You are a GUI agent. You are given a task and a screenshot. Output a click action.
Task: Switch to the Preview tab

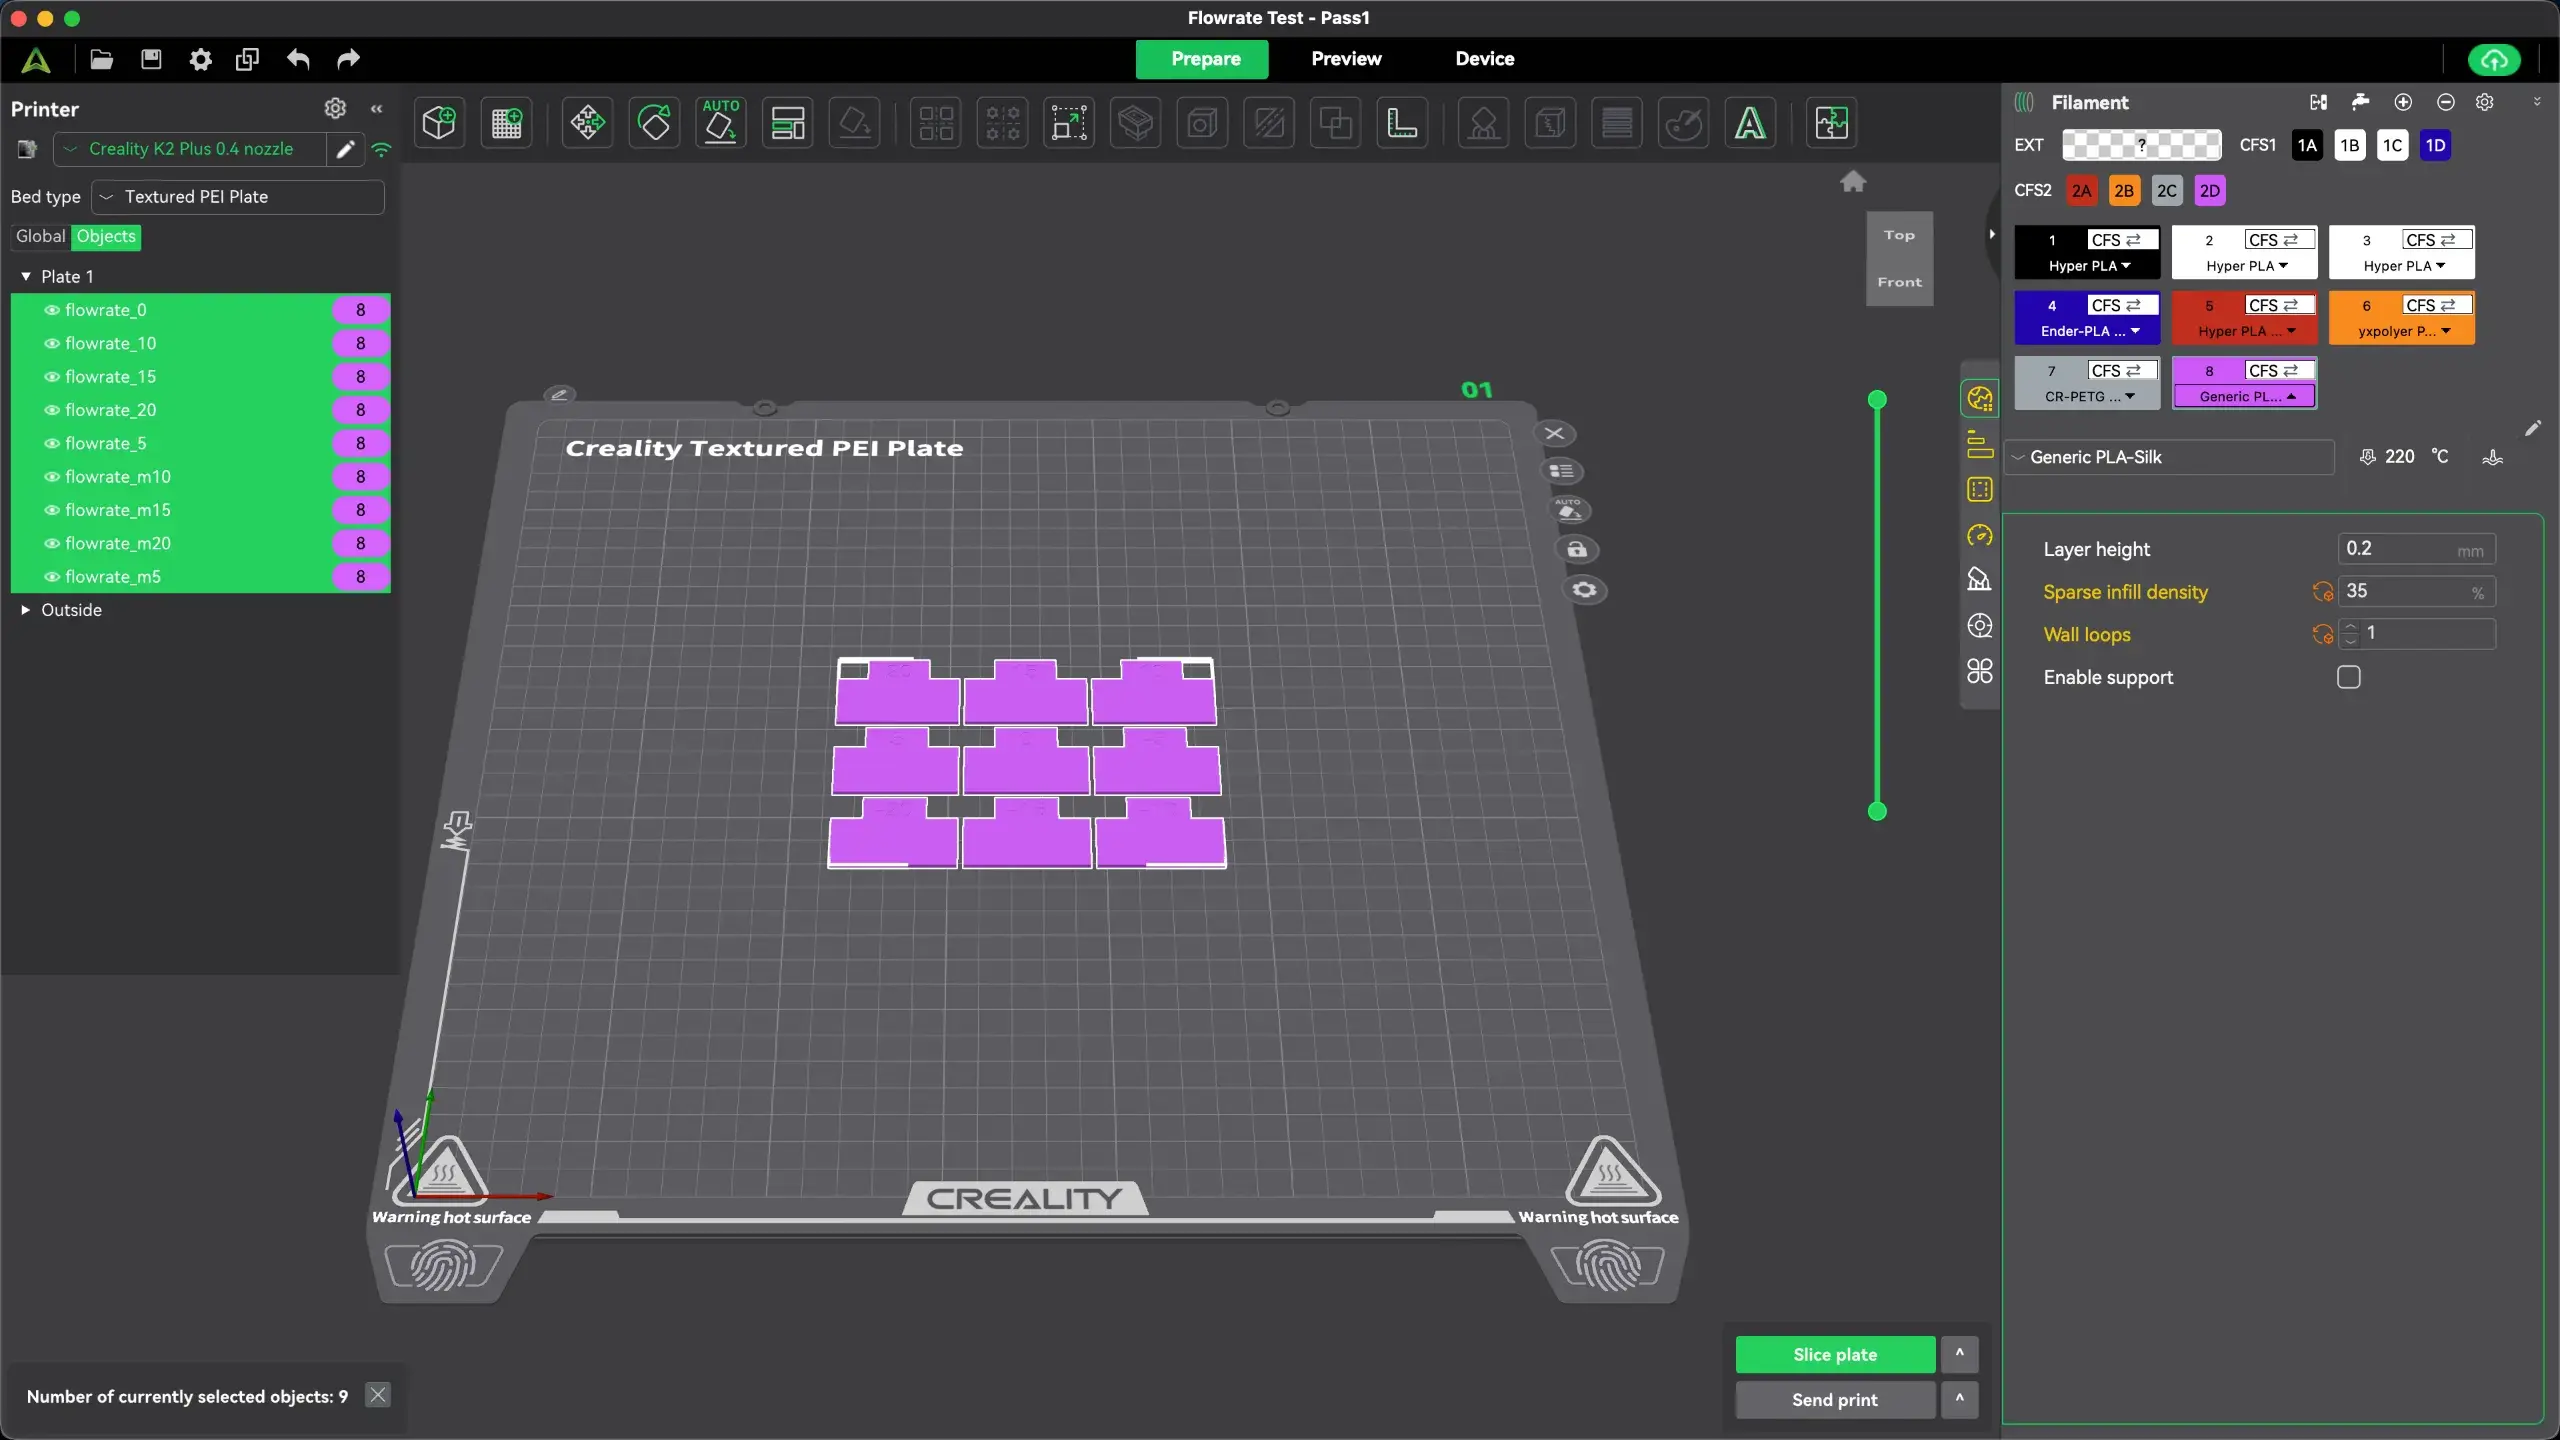point(1345,59)
